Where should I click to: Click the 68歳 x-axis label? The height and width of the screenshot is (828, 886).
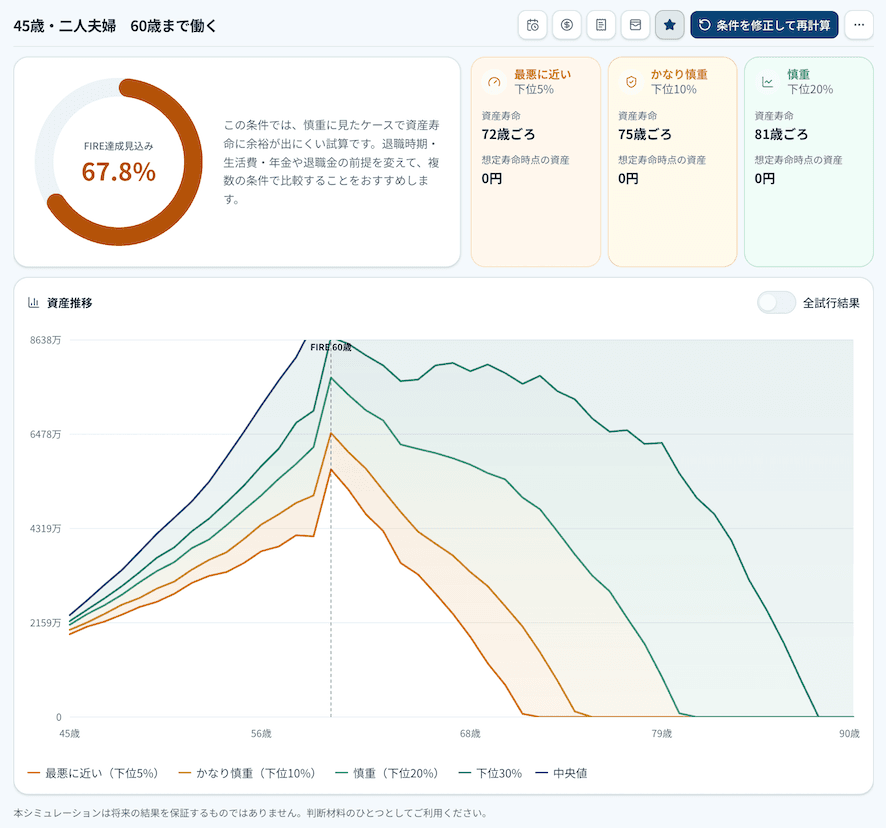pos(470,734)
